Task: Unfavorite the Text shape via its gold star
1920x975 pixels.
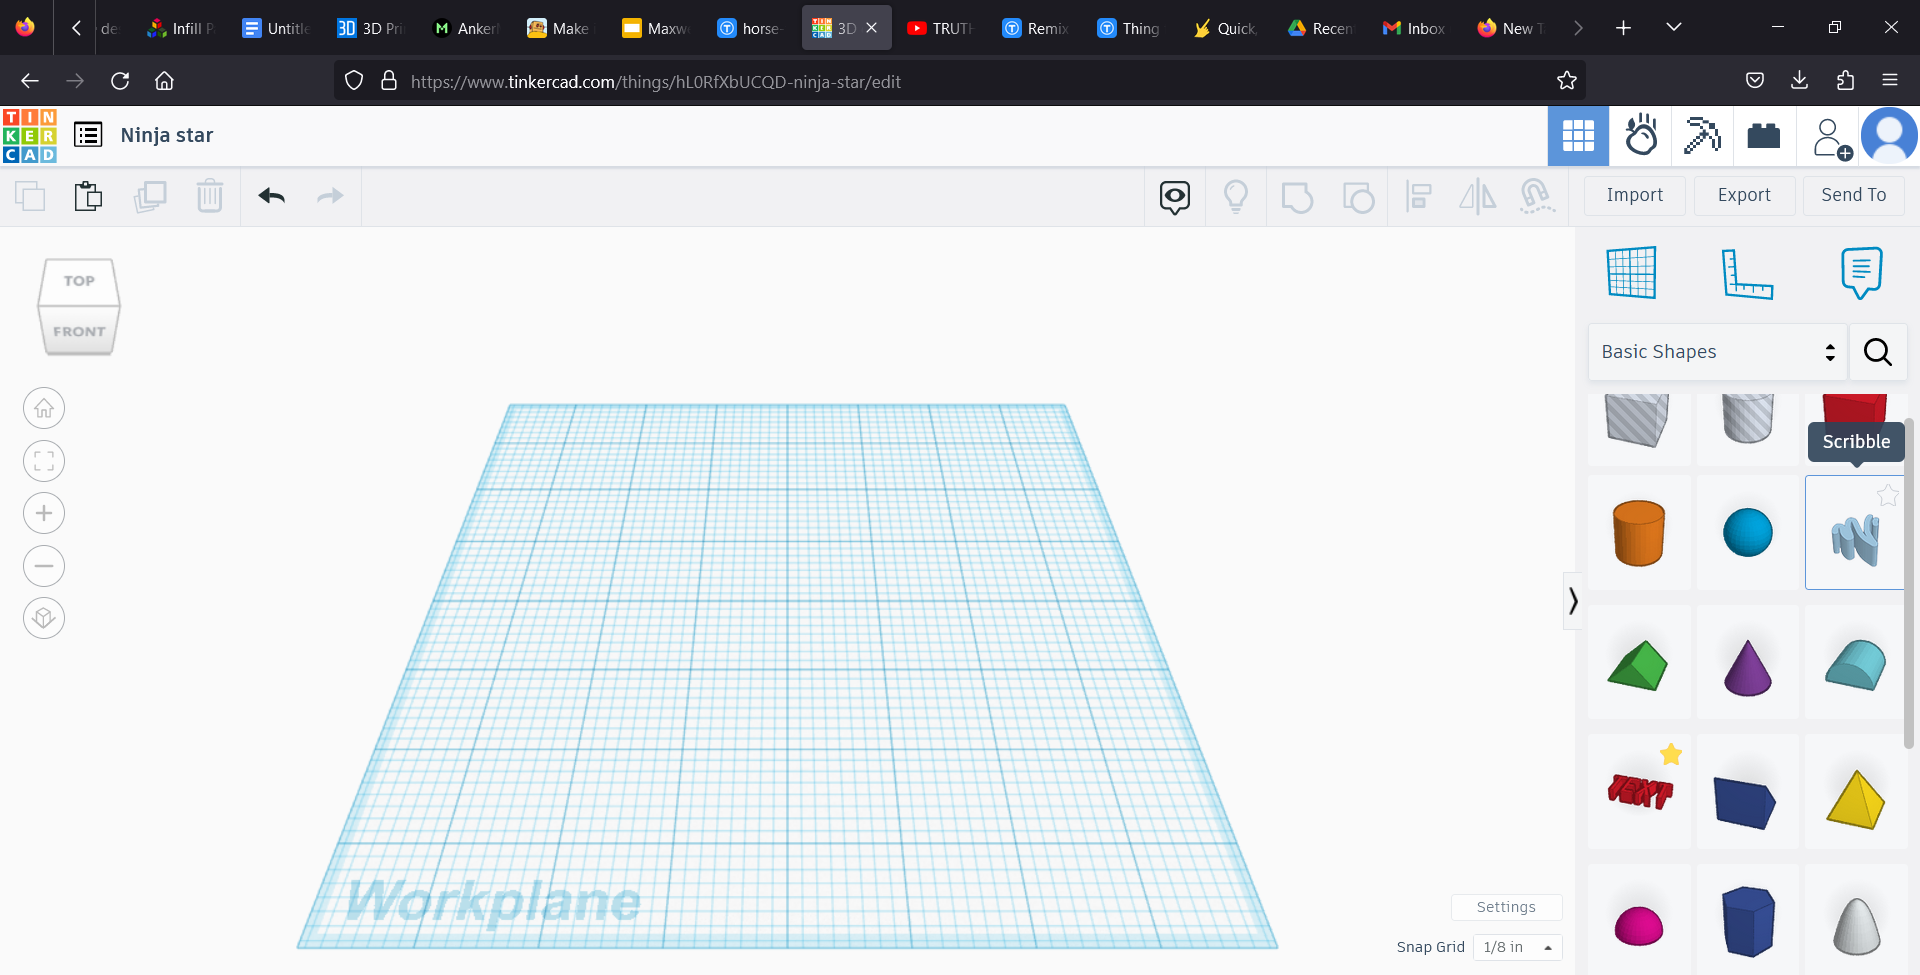Action: coord(1671,755)
